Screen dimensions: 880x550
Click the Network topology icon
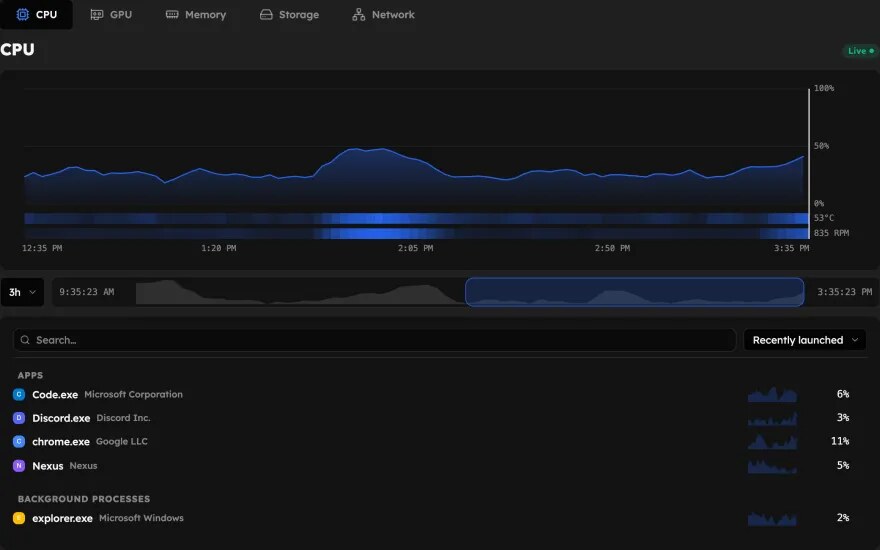pos(359,15)
